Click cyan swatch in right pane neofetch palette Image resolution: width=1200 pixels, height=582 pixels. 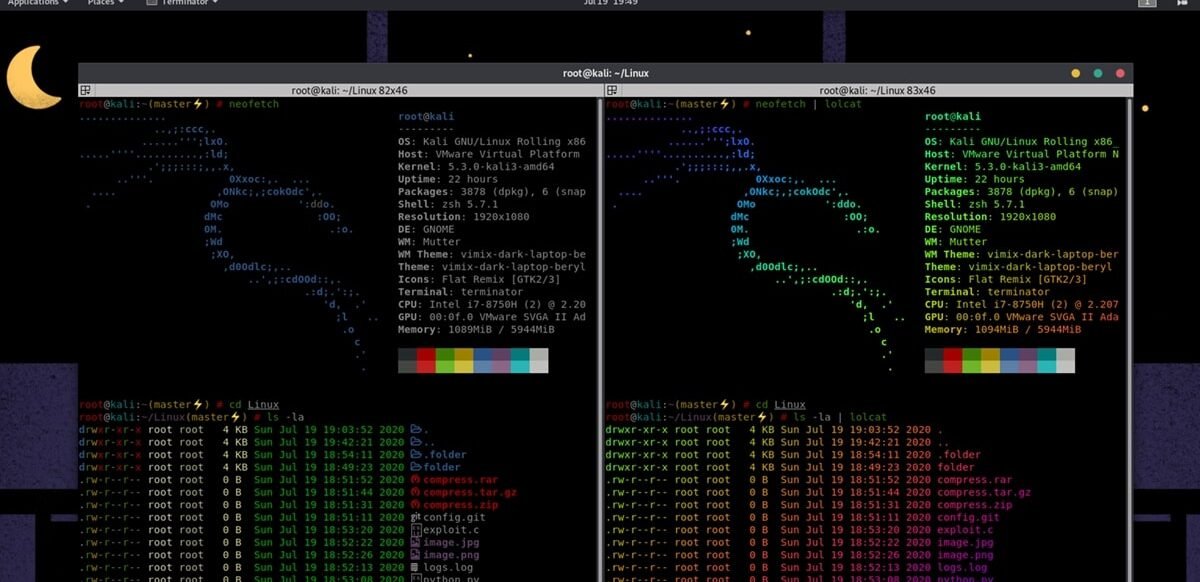(1047, 360)
